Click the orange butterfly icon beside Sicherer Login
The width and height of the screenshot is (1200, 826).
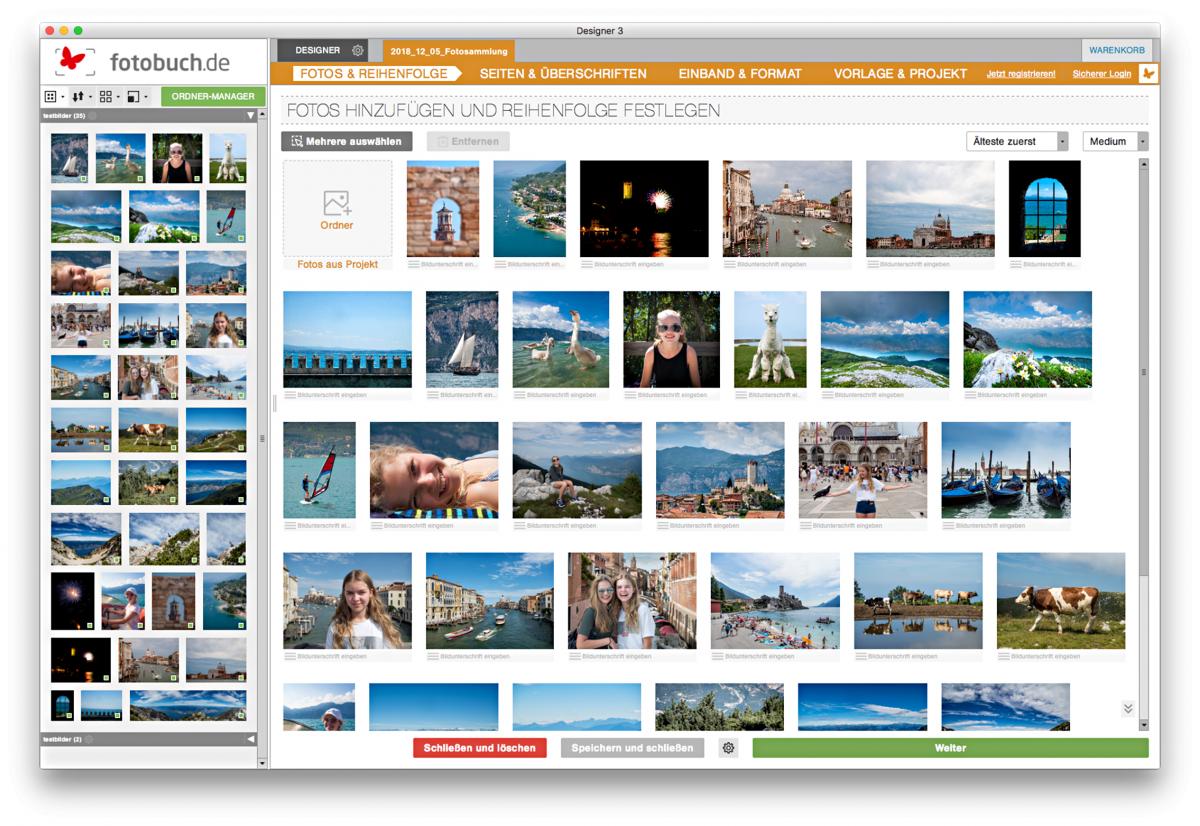1149,73
